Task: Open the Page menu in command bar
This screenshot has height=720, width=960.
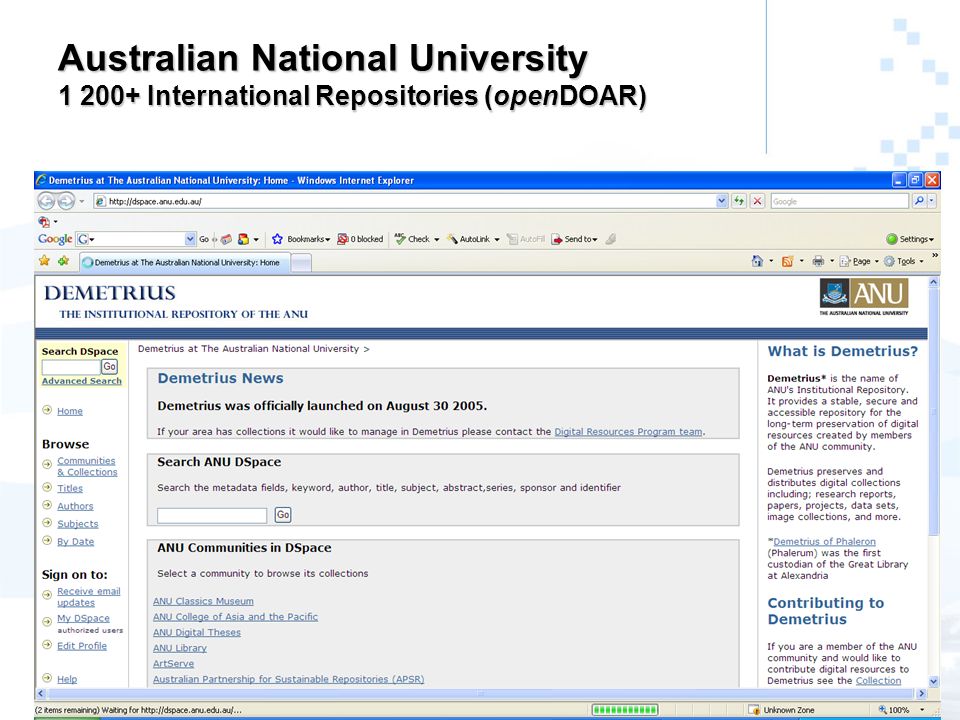Action: coord(858,261)
